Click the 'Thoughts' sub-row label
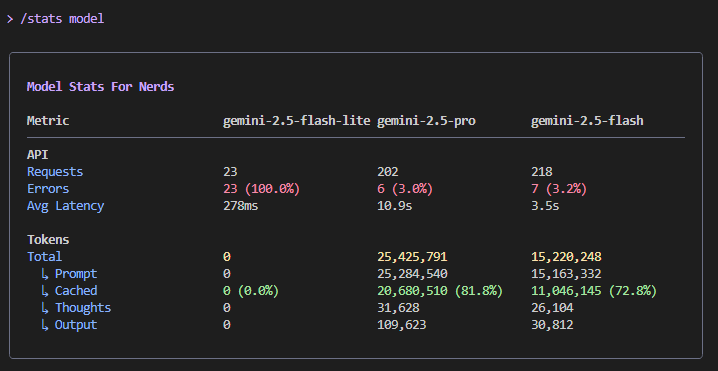This screenshot has height=371, width=718. [83, 308]
